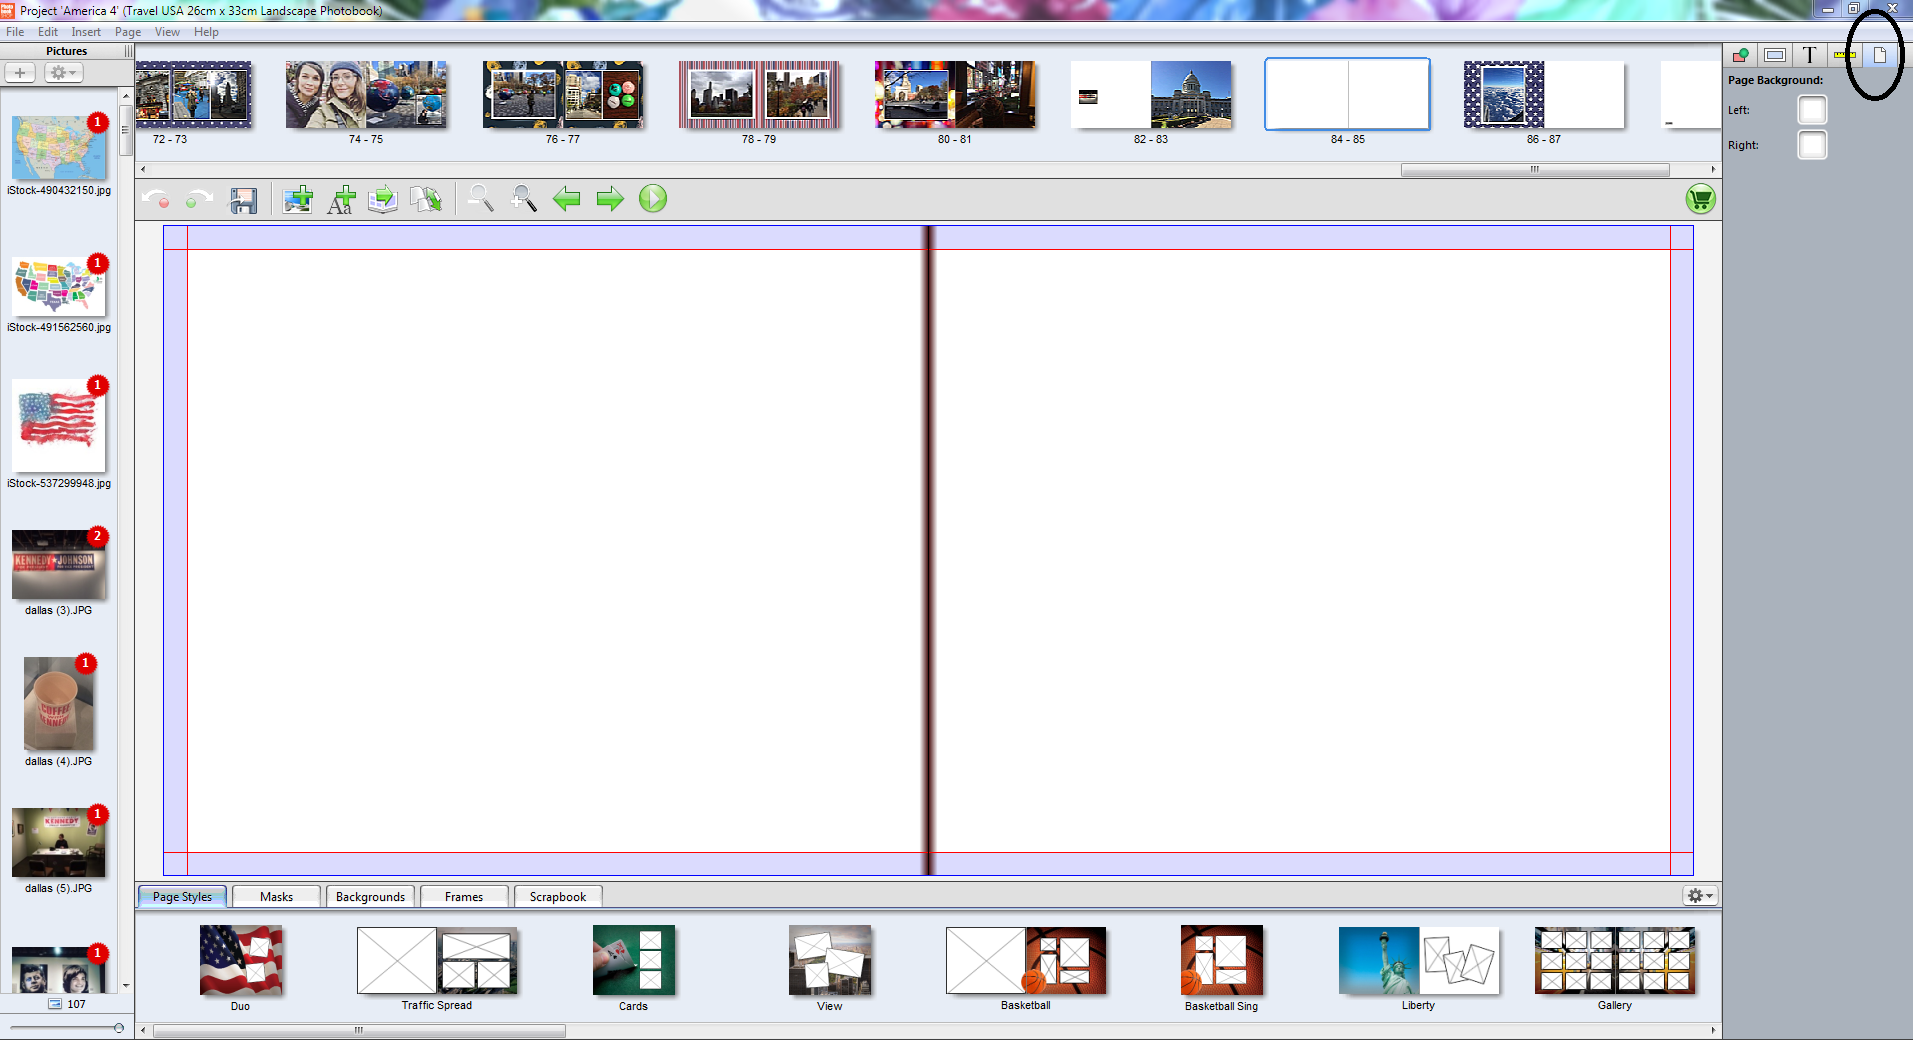Switch to the Scrapbook tab
This screenshot has height=1040, width=1913.
[x=558, y=897]
